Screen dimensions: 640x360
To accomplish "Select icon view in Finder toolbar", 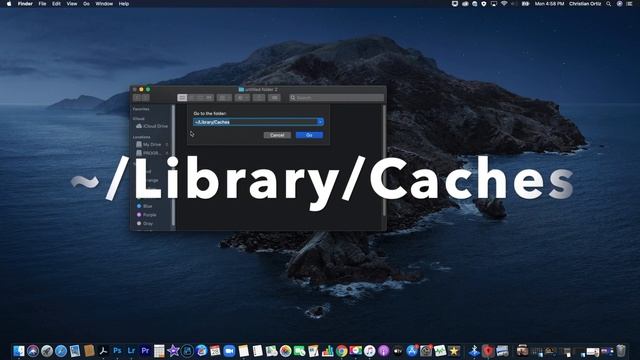I will pyautogui.click(x=182, y=98).
